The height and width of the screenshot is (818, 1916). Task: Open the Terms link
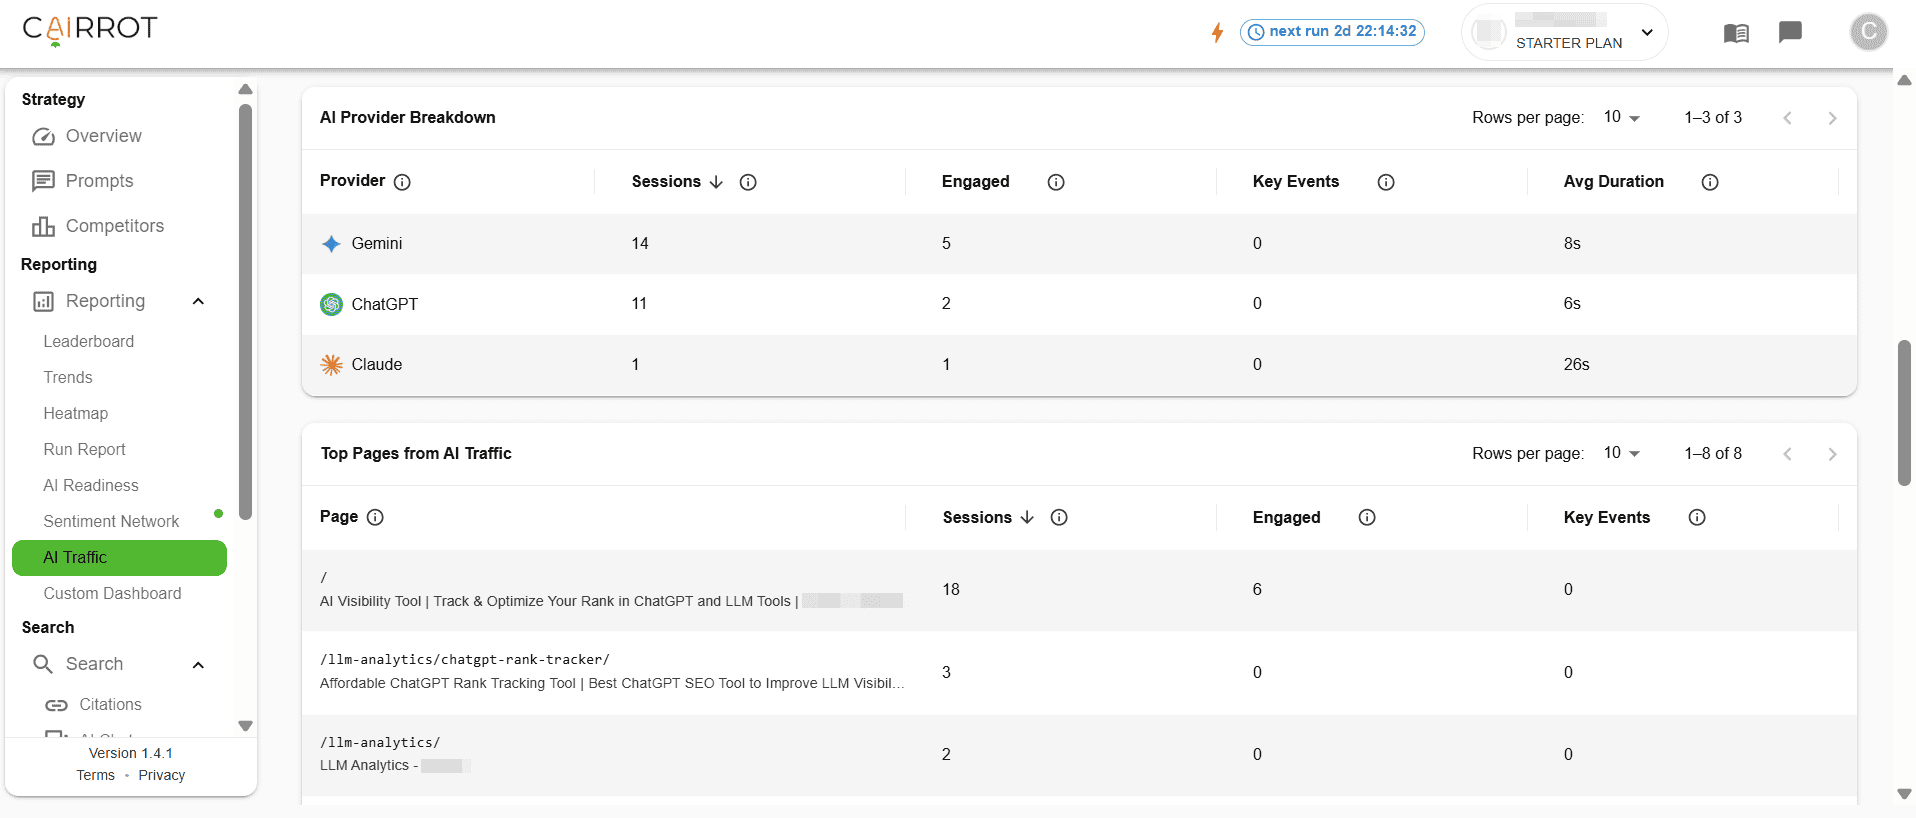(95, 776)
